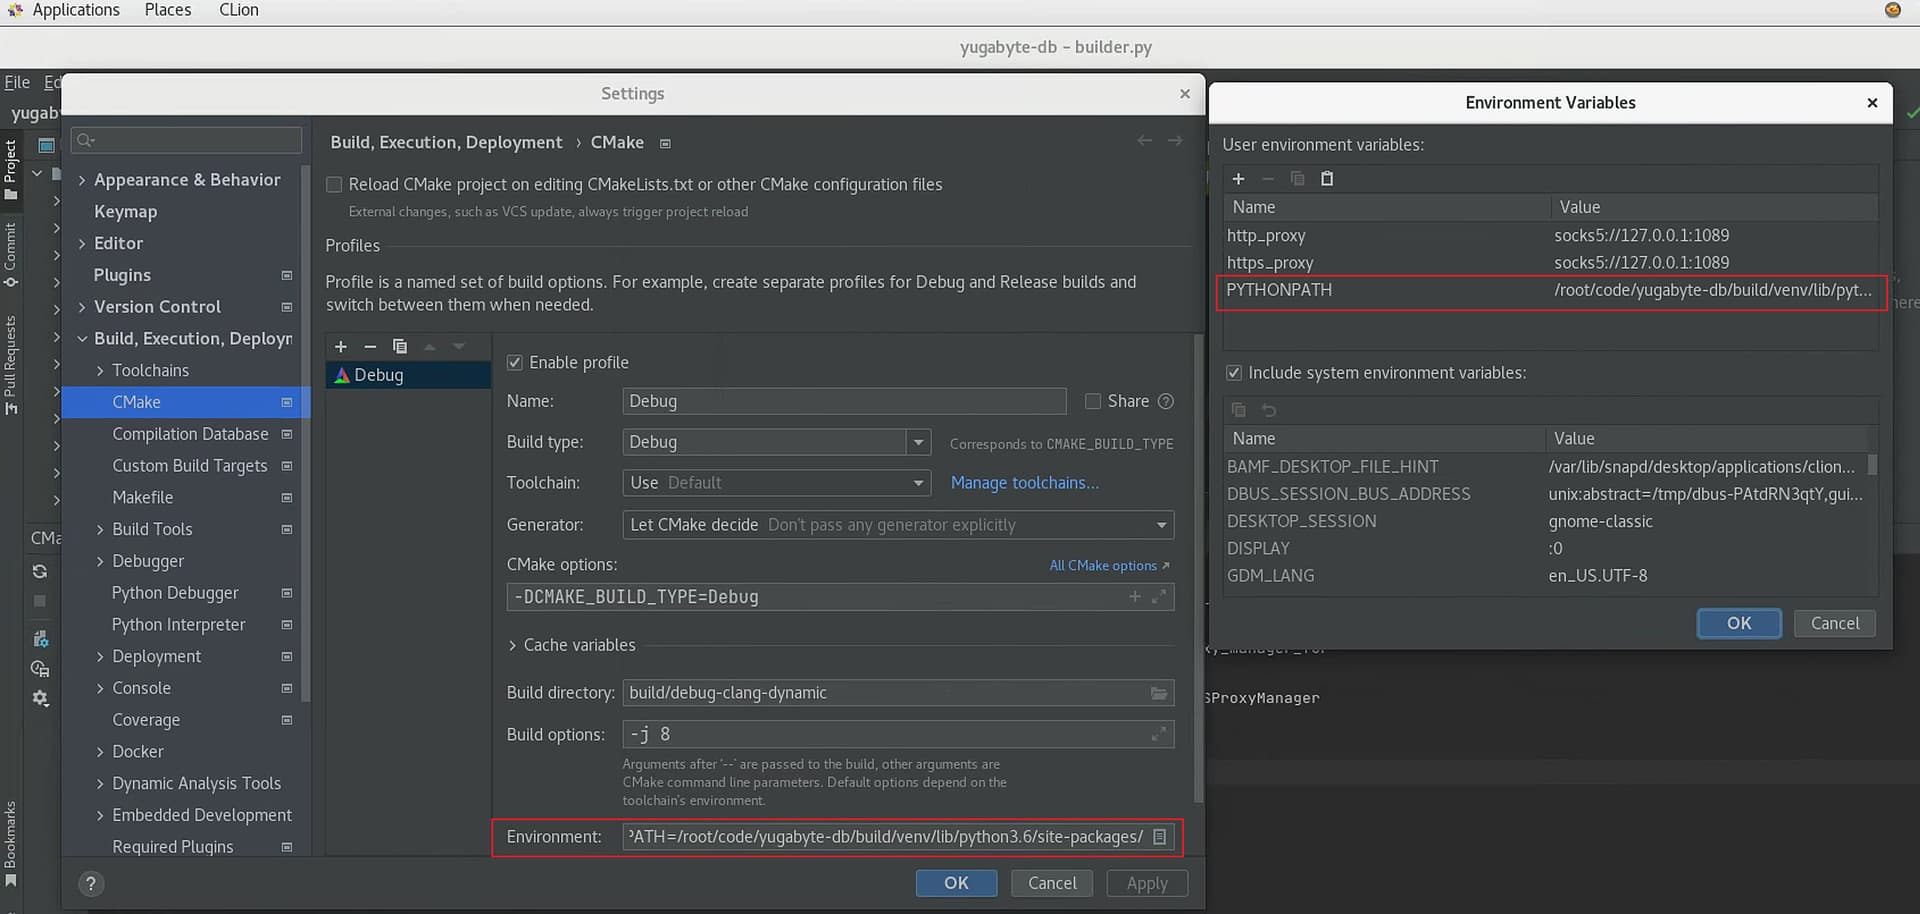
Task: Copy the selected CMake profile
Action: click(x=400, y=346)
